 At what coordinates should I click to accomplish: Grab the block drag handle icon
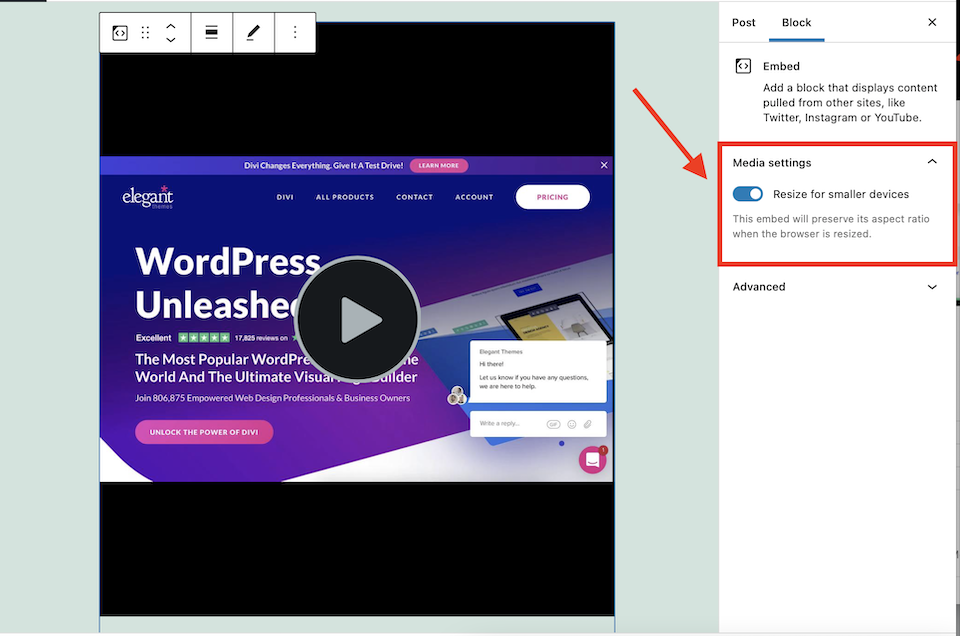(x=144, y=32)
